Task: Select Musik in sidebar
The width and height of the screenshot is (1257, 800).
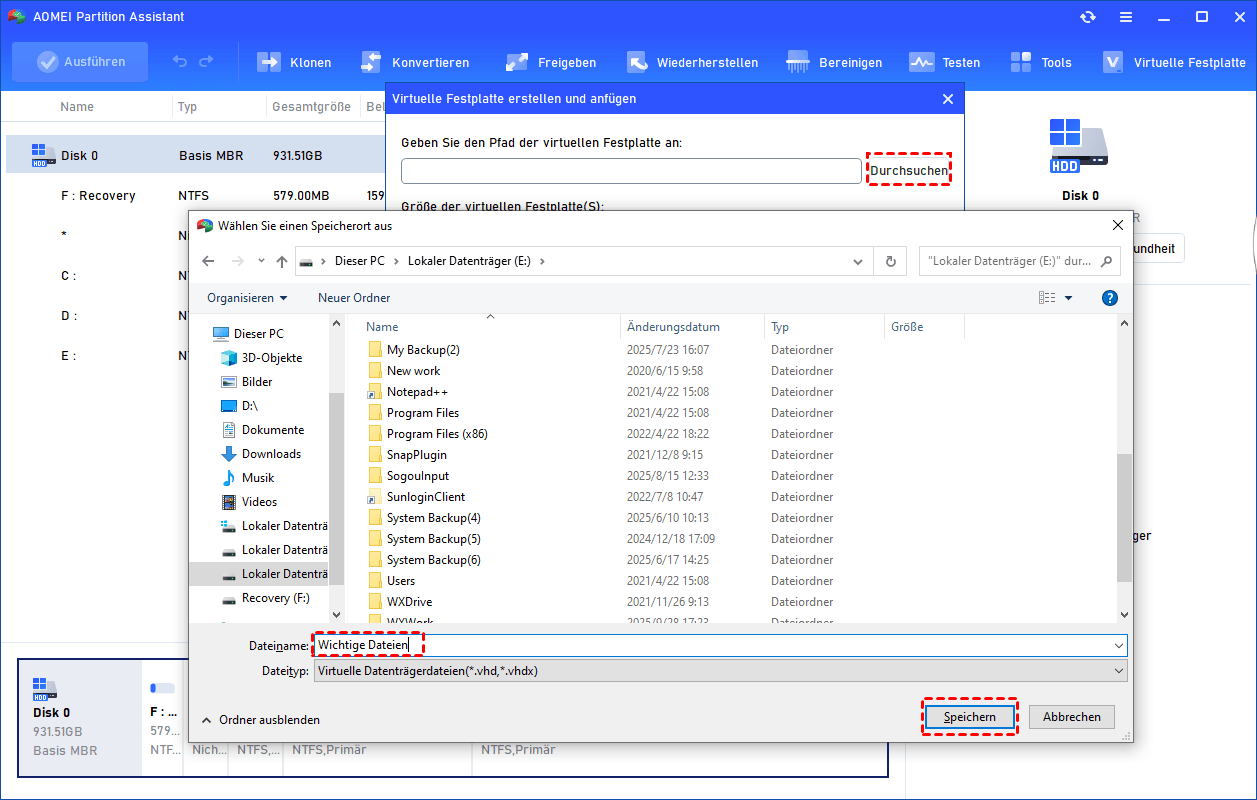Action: click(x=247, y=478)
